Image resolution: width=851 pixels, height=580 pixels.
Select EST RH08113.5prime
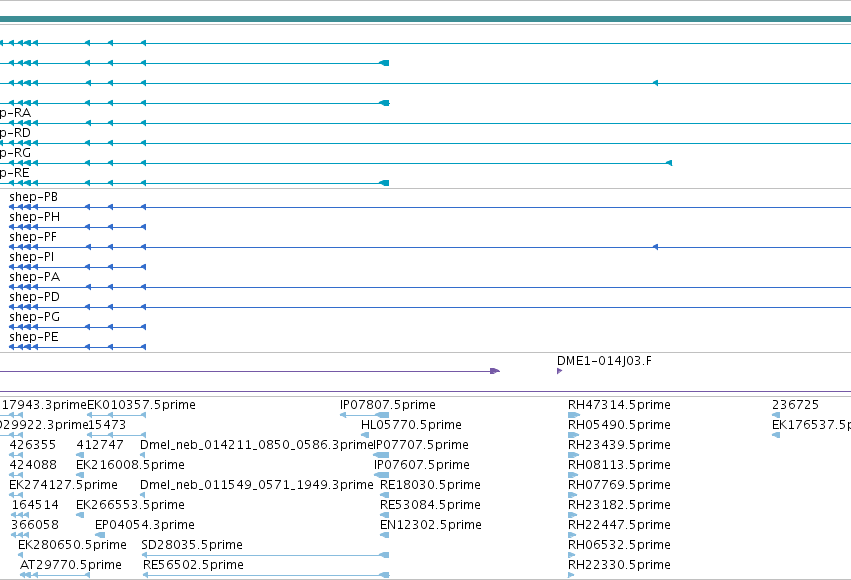pos(619,465)
